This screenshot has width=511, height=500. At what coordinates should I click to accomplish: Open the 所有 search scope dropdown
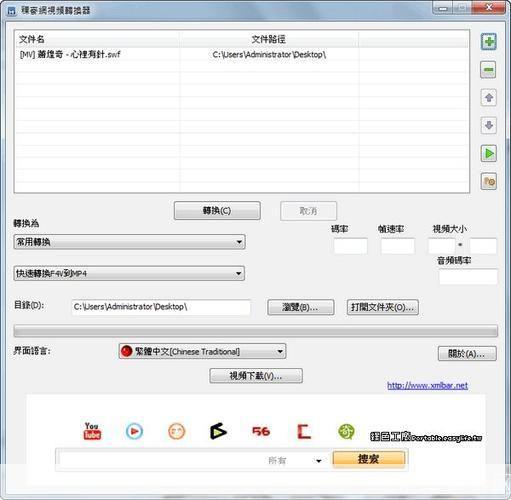pyautogui.click(x=295, y=461)
